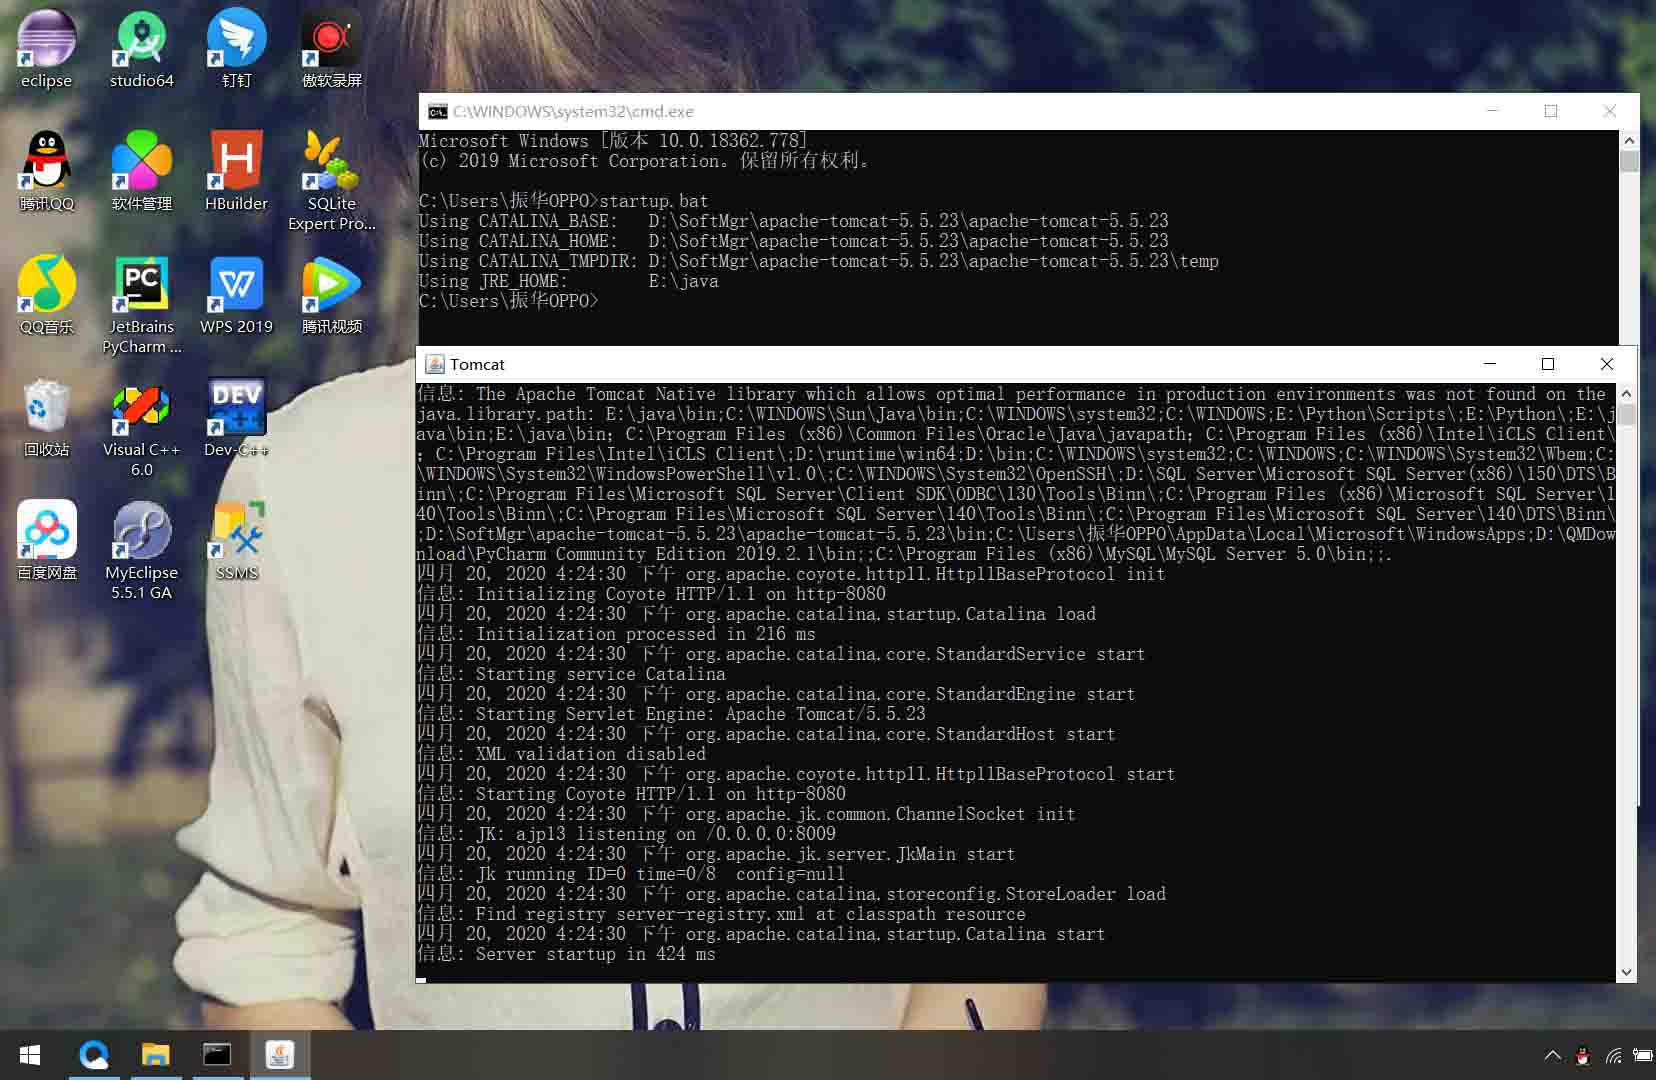Open File Explorer from the taskbar

pyautogui.click(x=155, y=1055)
